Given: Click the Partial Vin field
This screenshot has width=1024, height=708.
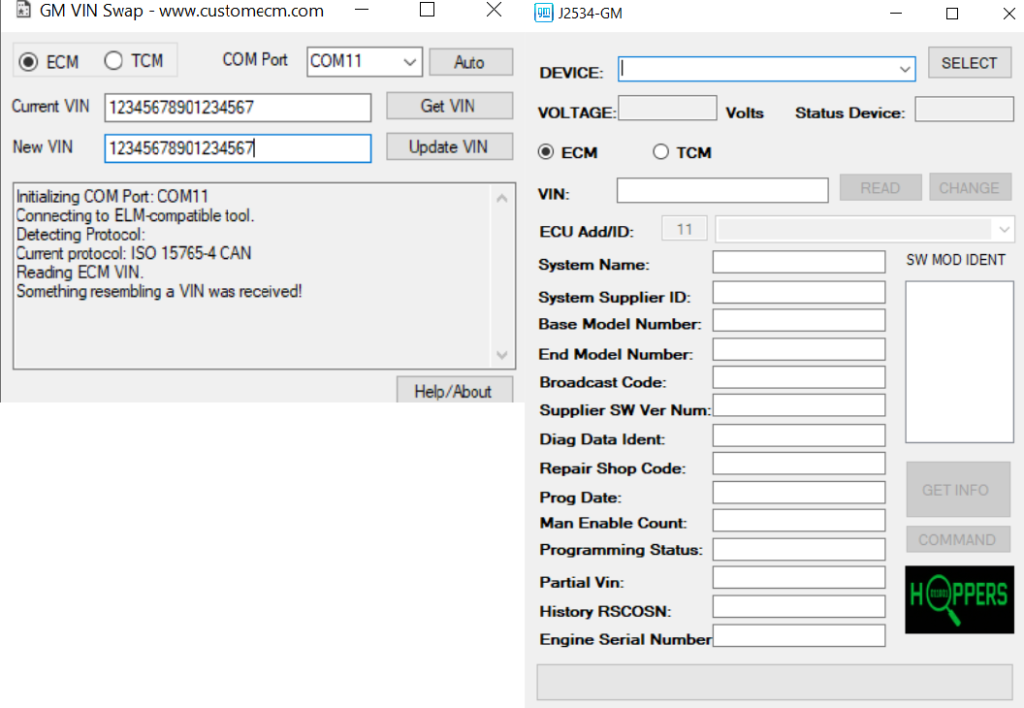Looking at the screenshot, I should (x=799, y=578).
